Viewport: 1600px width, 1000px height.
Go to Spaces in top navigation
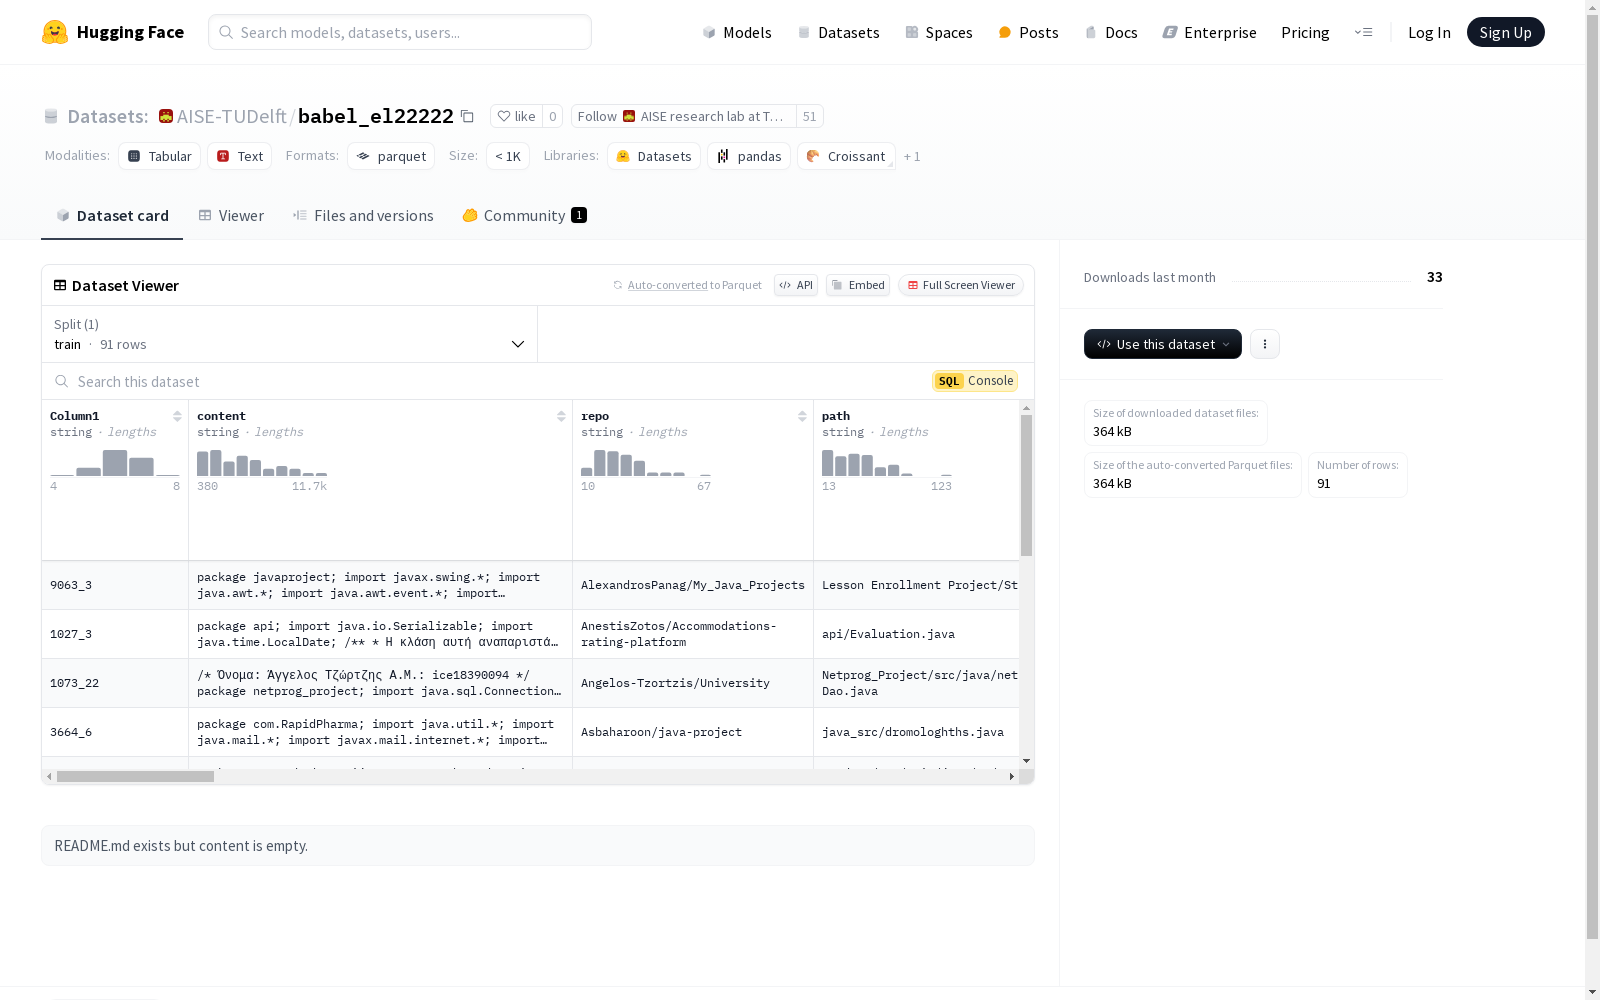tap(939, 32)
